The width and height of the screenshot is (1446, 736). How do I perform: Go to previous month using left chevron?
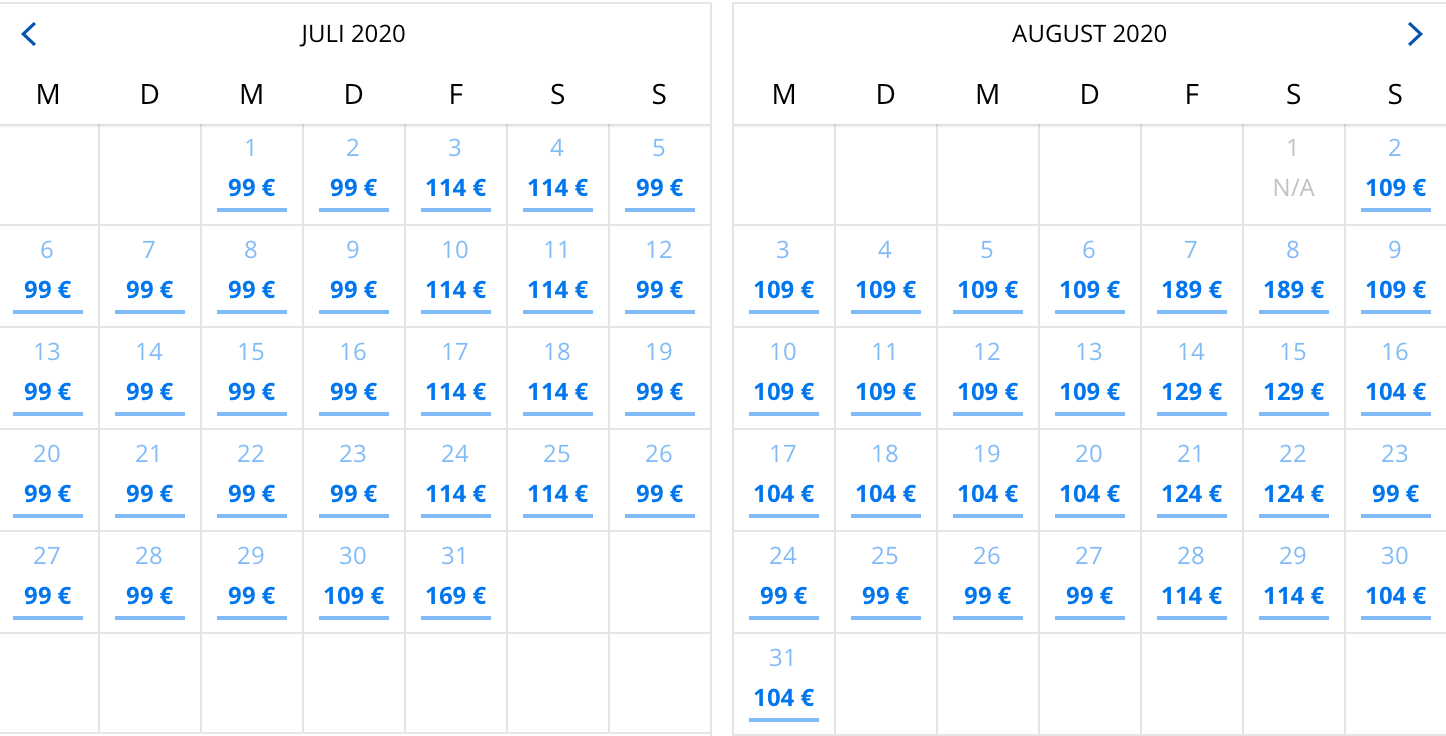(x=29, y=35)
